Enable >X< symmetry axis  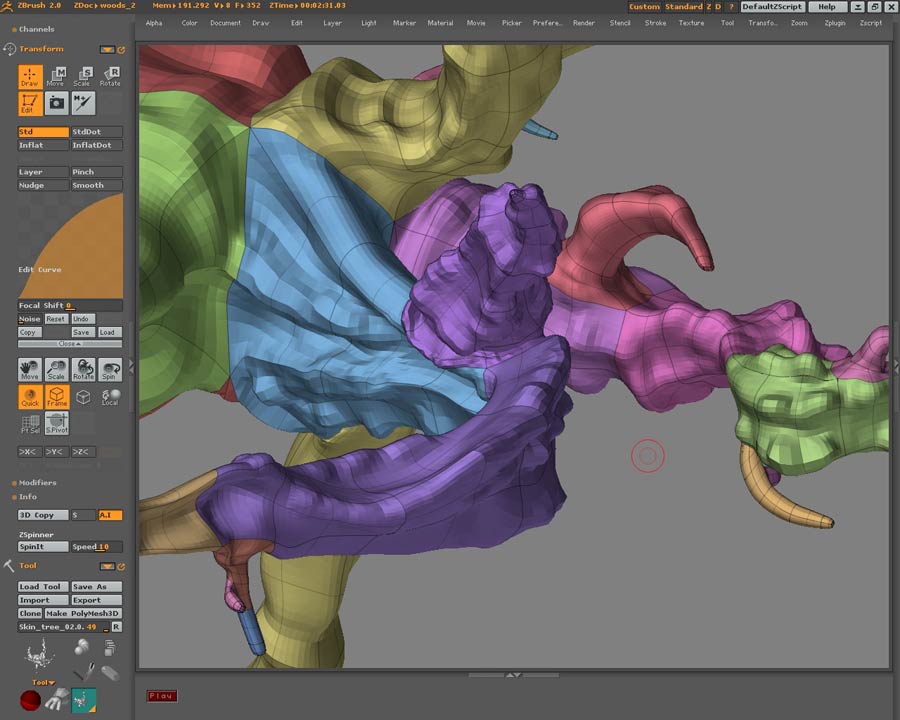29,452
